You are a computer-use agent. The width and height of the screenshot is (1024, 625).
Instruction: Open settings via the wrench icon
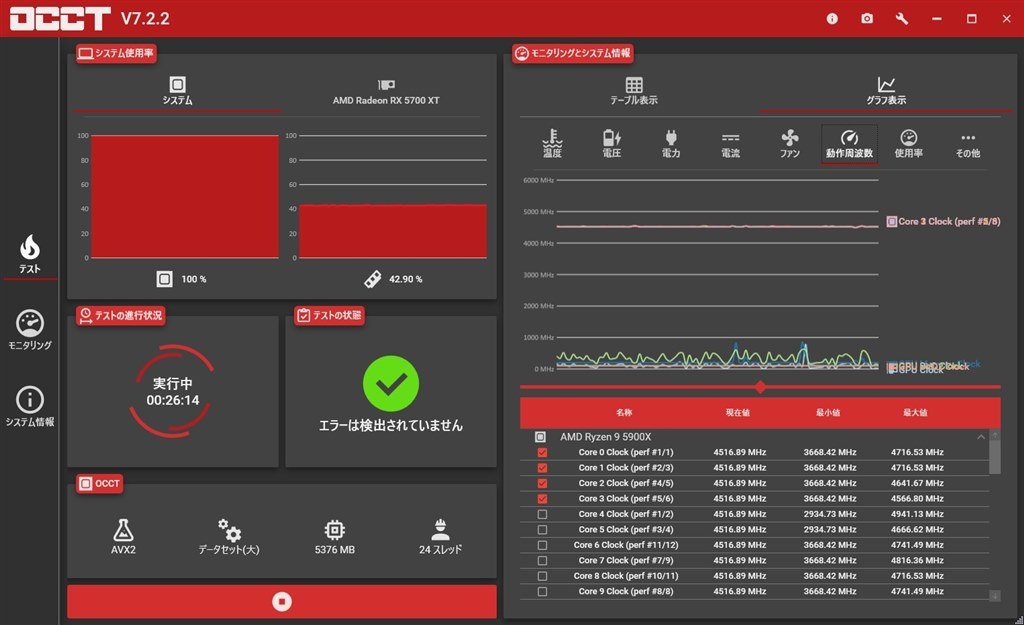tap(902, 18)
